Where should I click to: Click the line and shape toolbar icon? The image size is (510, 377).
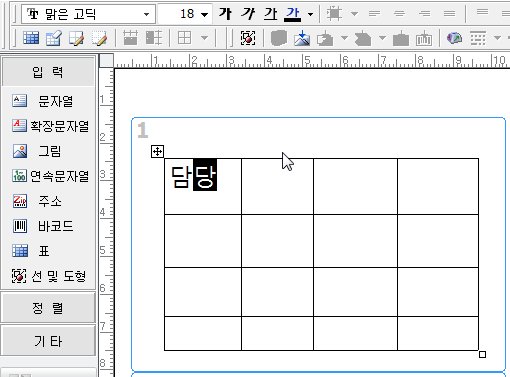(248, 38)
